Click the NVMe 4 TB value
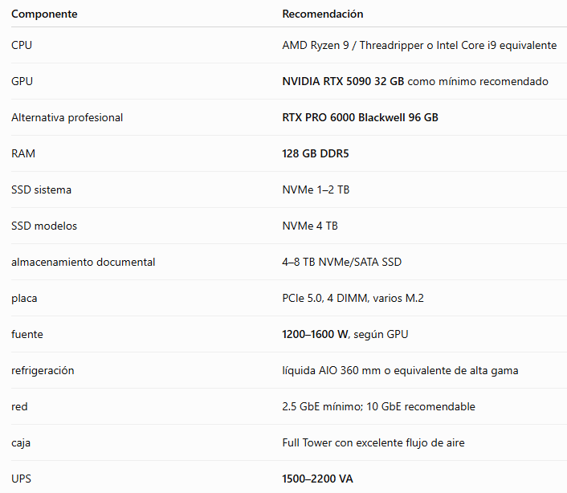This screenshot has width=567, height=493. 310,226
